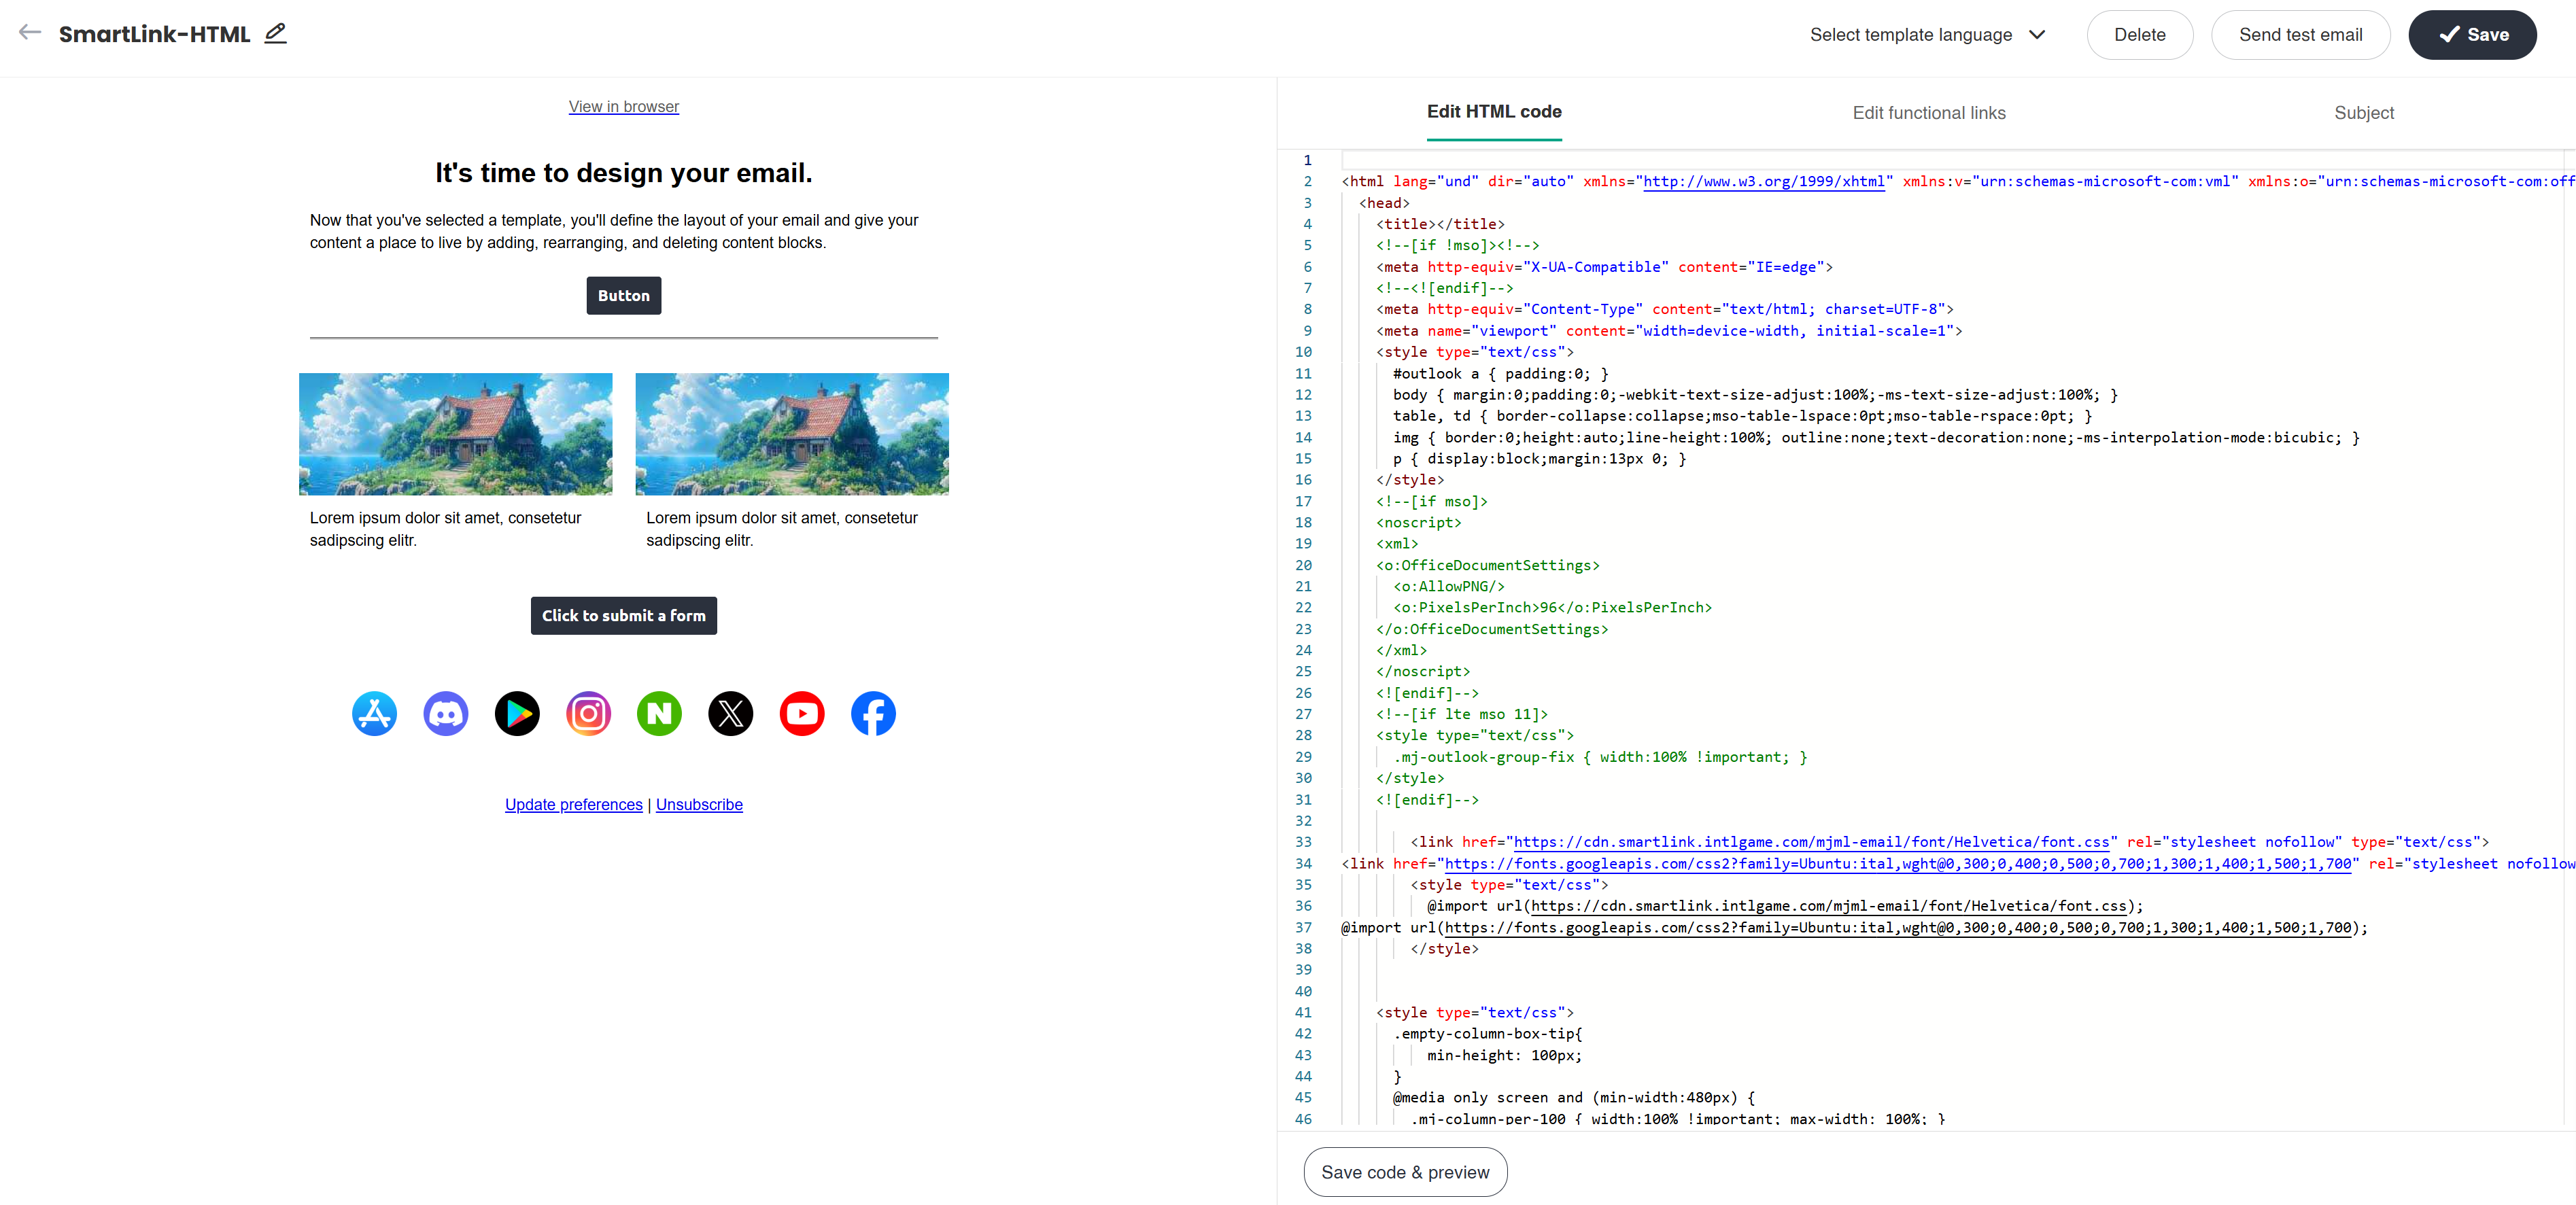
Task: Click the back arrow icon
Action: pyautogui.click(x=30, y=32)
